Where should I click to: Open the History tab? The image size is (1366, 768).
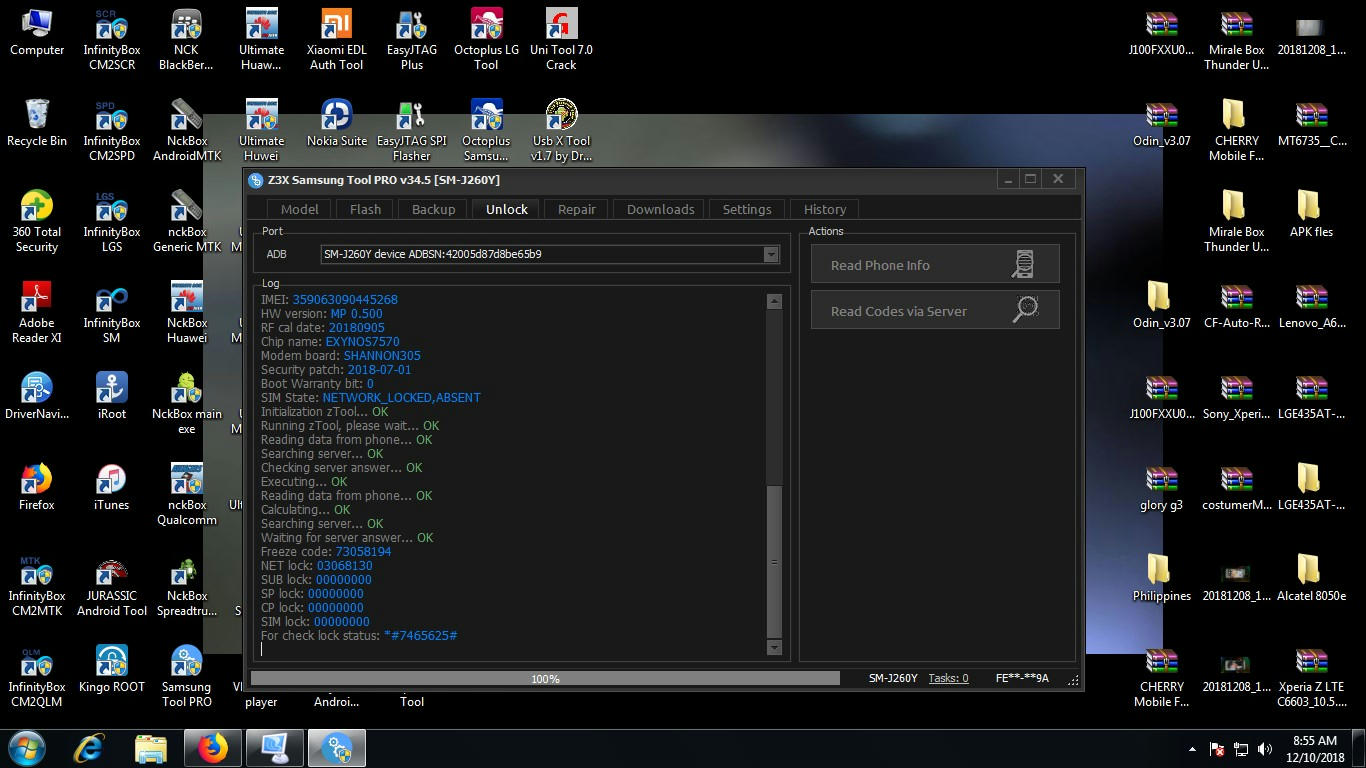click(x=825, y=209)
